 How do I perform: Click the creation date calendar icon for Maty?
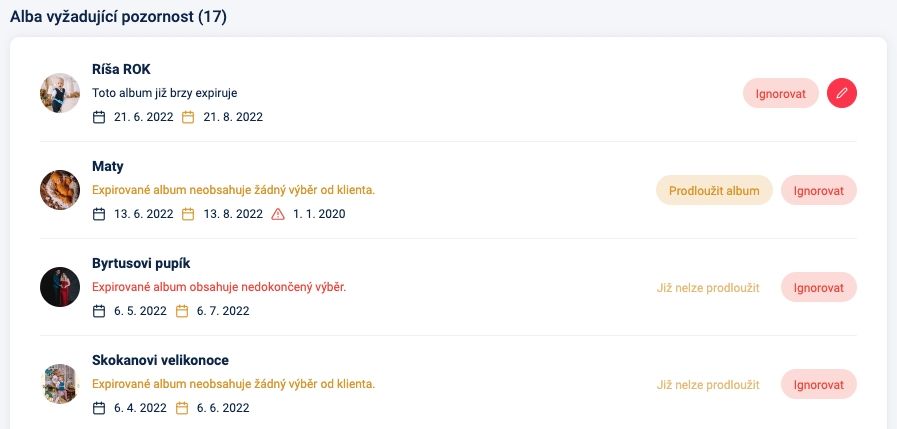click(99, 214)
